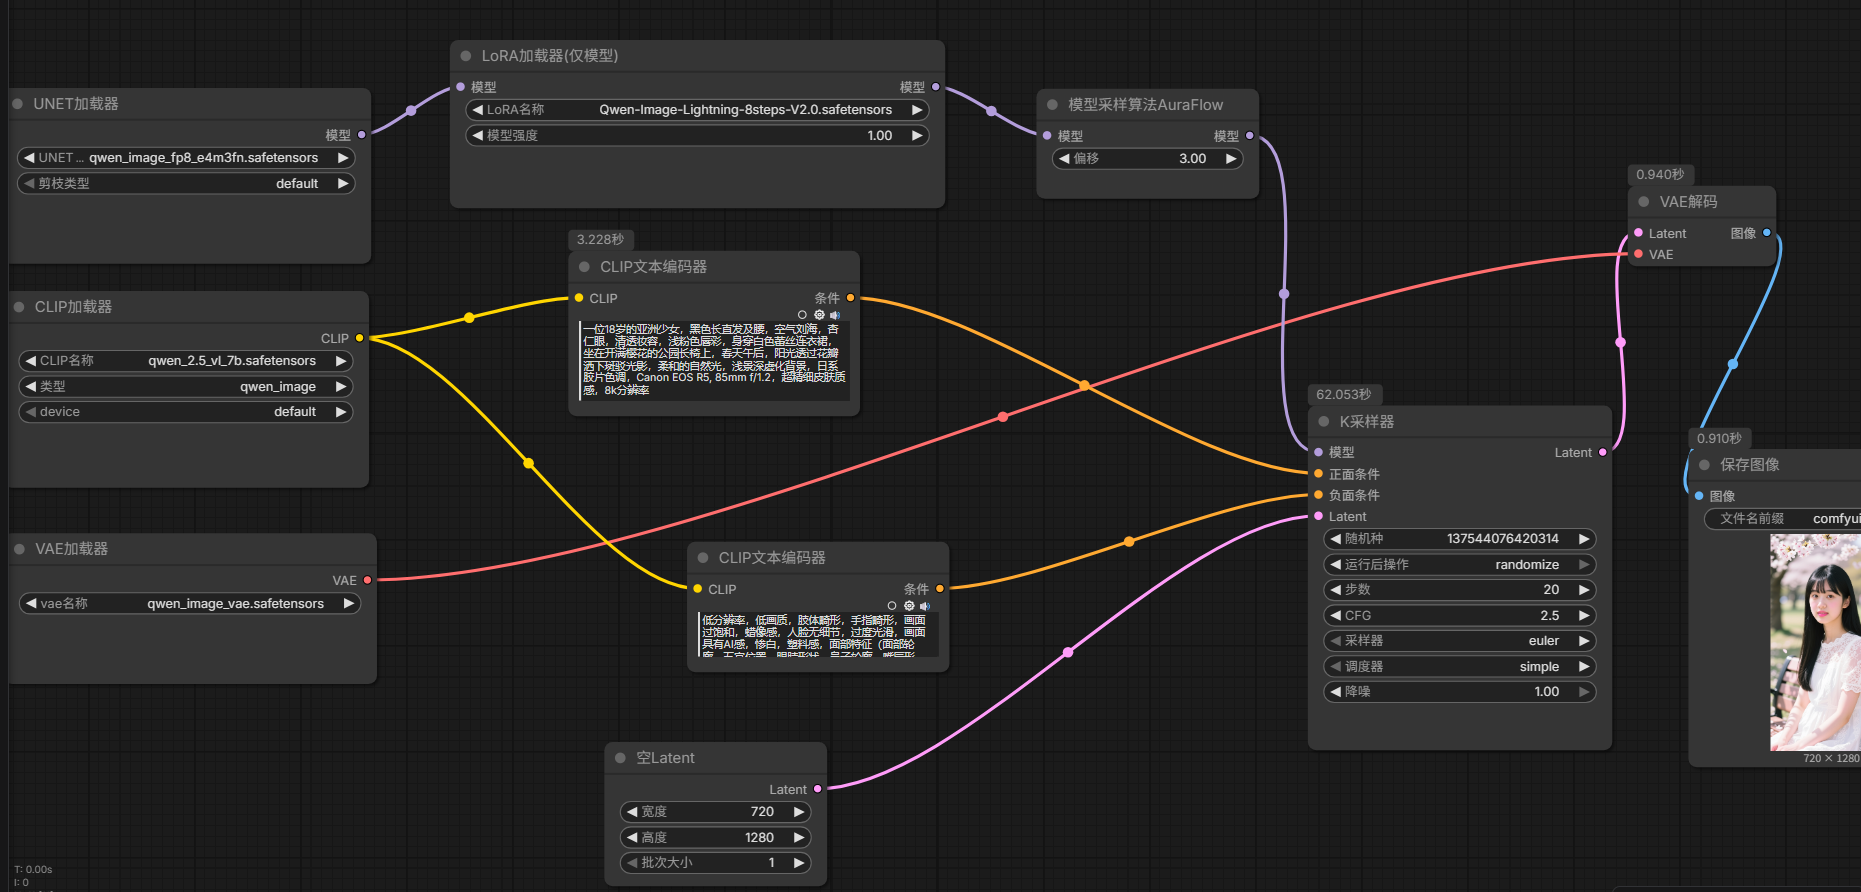Click speaker icon on the negative prompt encoder

(x=925, y=606)
